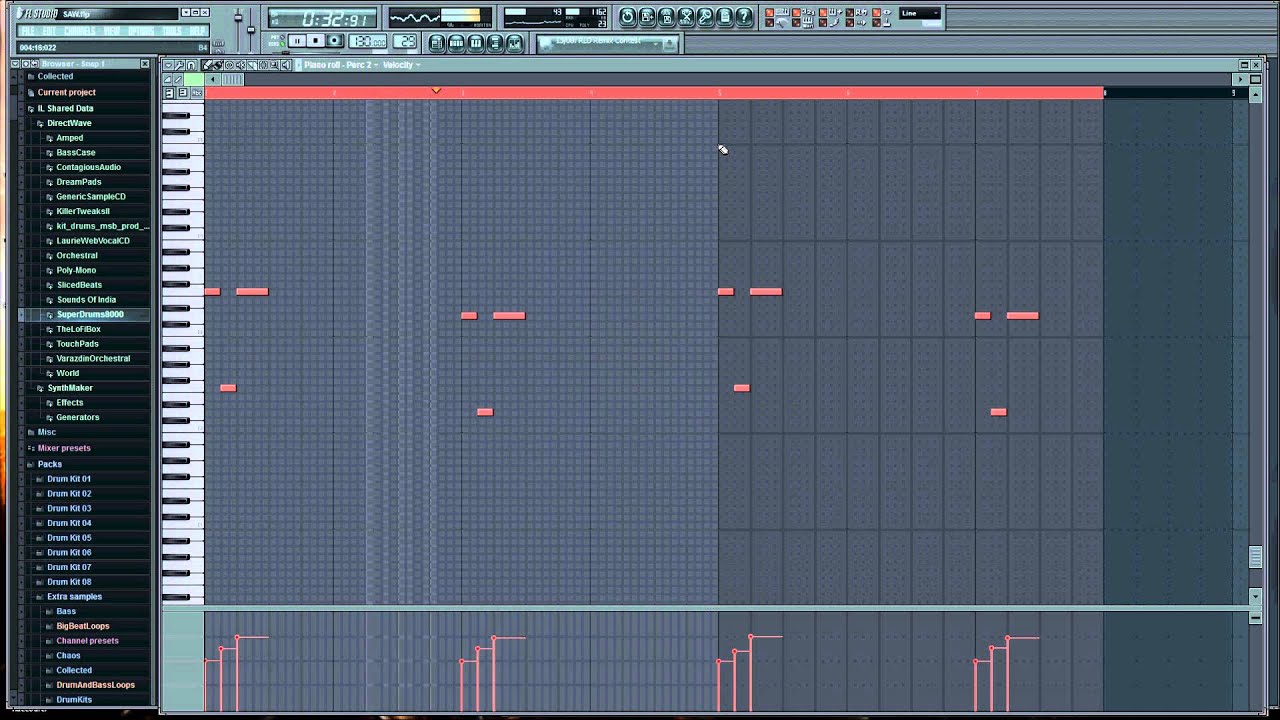Open the FILE menu
This screenshot has height=720, width=1280.
(27, 31)
